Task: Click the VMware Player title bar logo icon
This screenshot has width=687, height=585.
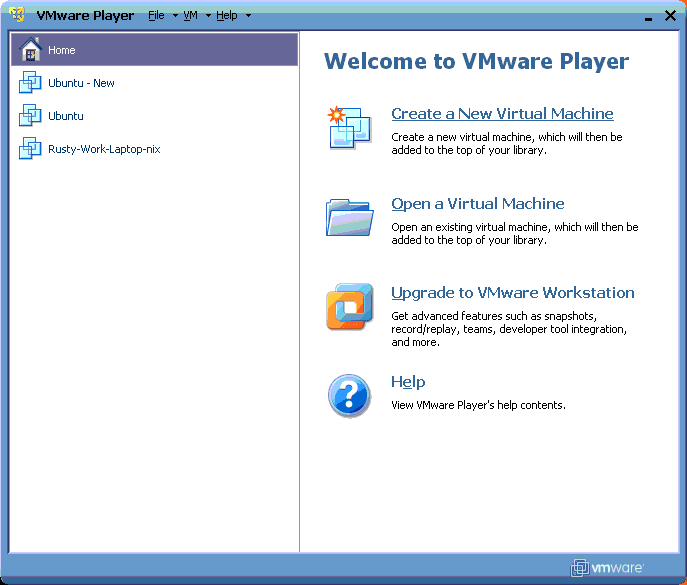Action: coord(17,14)
